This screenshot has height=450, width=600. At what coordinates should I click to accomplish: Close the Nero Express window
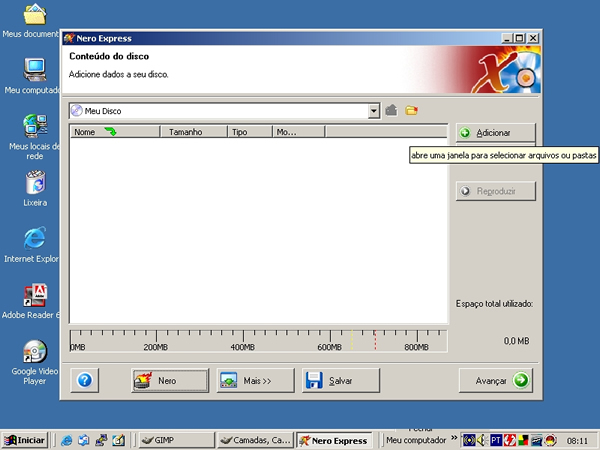[x=533, y=38]
